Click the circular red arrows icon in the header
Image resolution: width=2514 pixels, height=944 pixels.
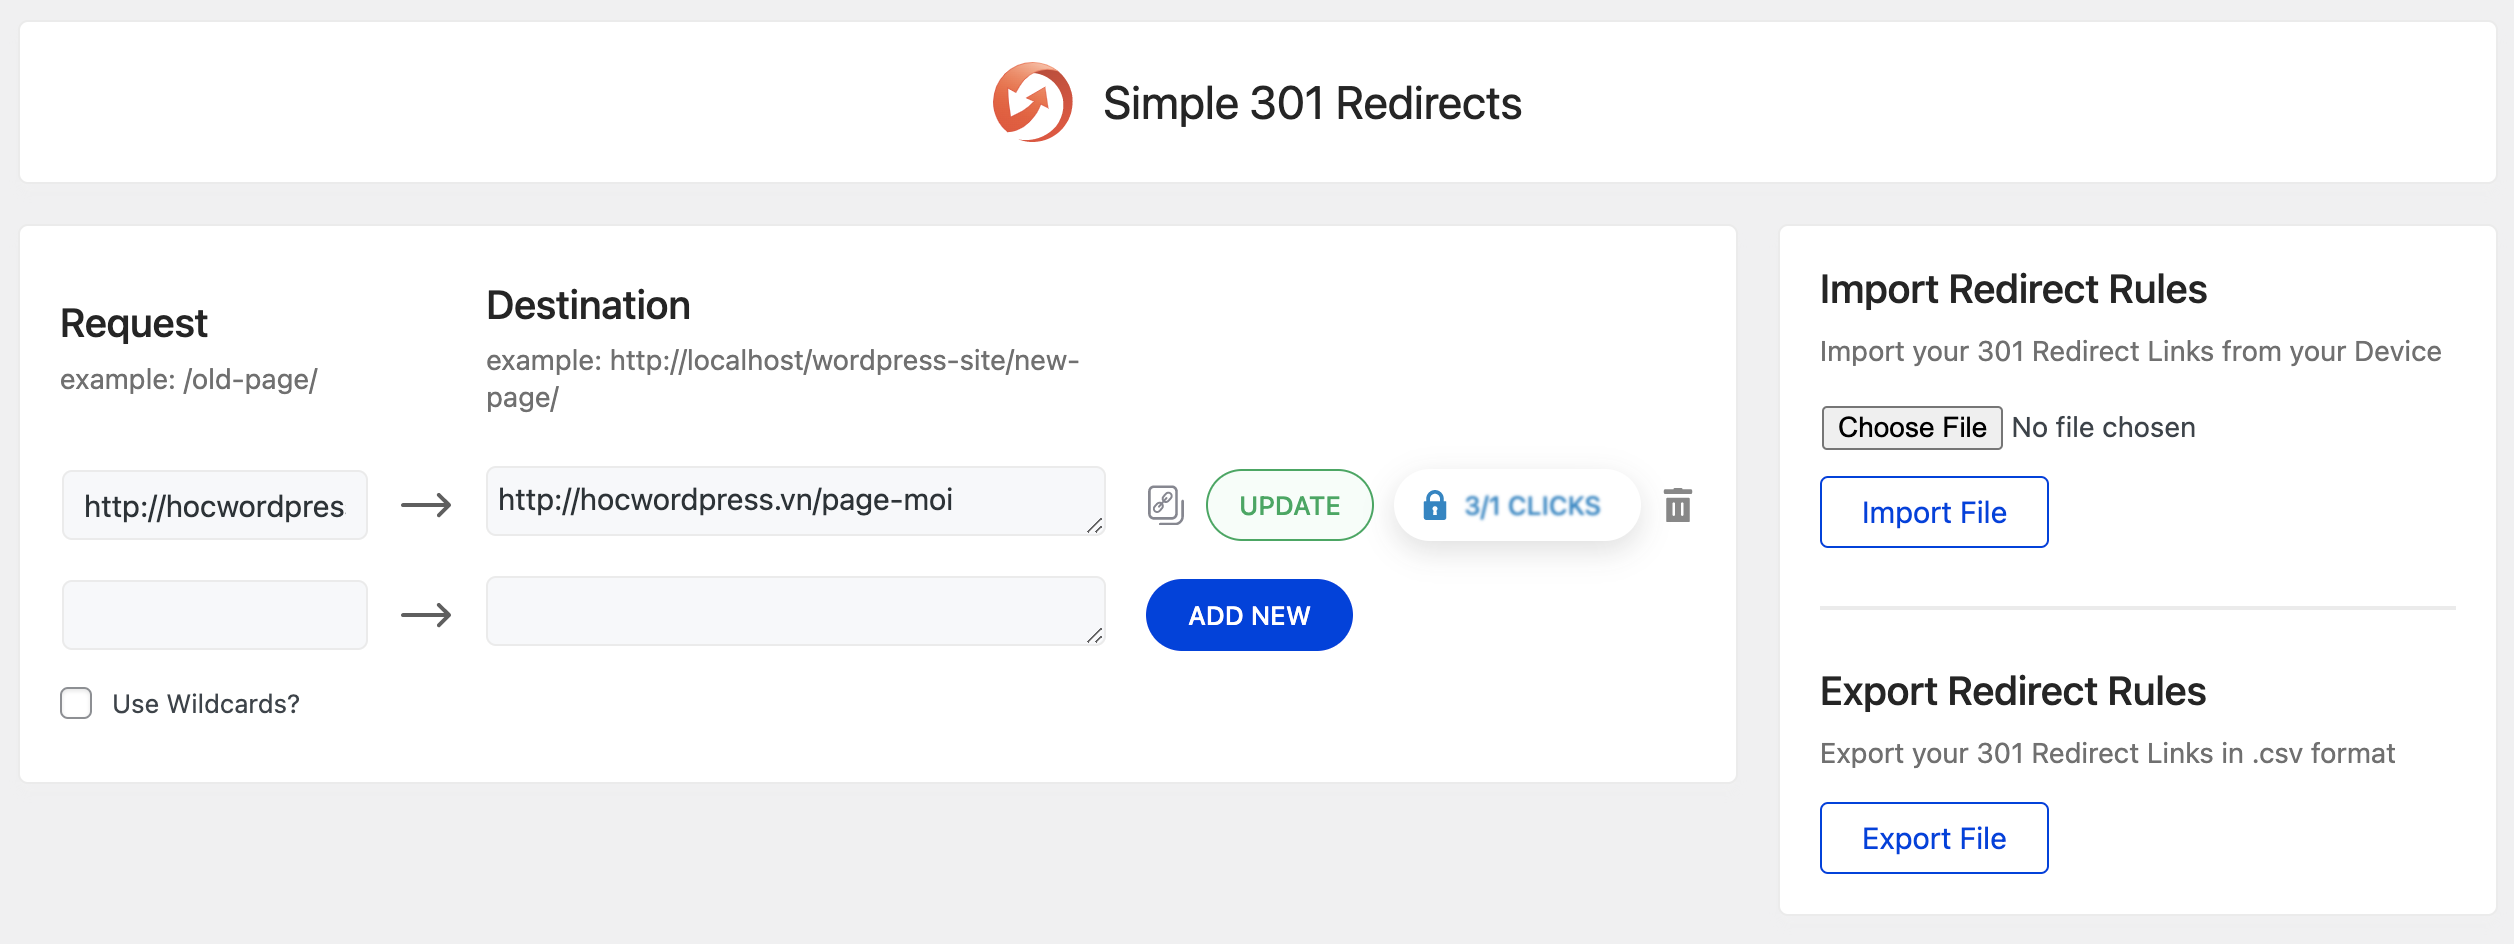pyautogui.click(x=1032, y=103)
